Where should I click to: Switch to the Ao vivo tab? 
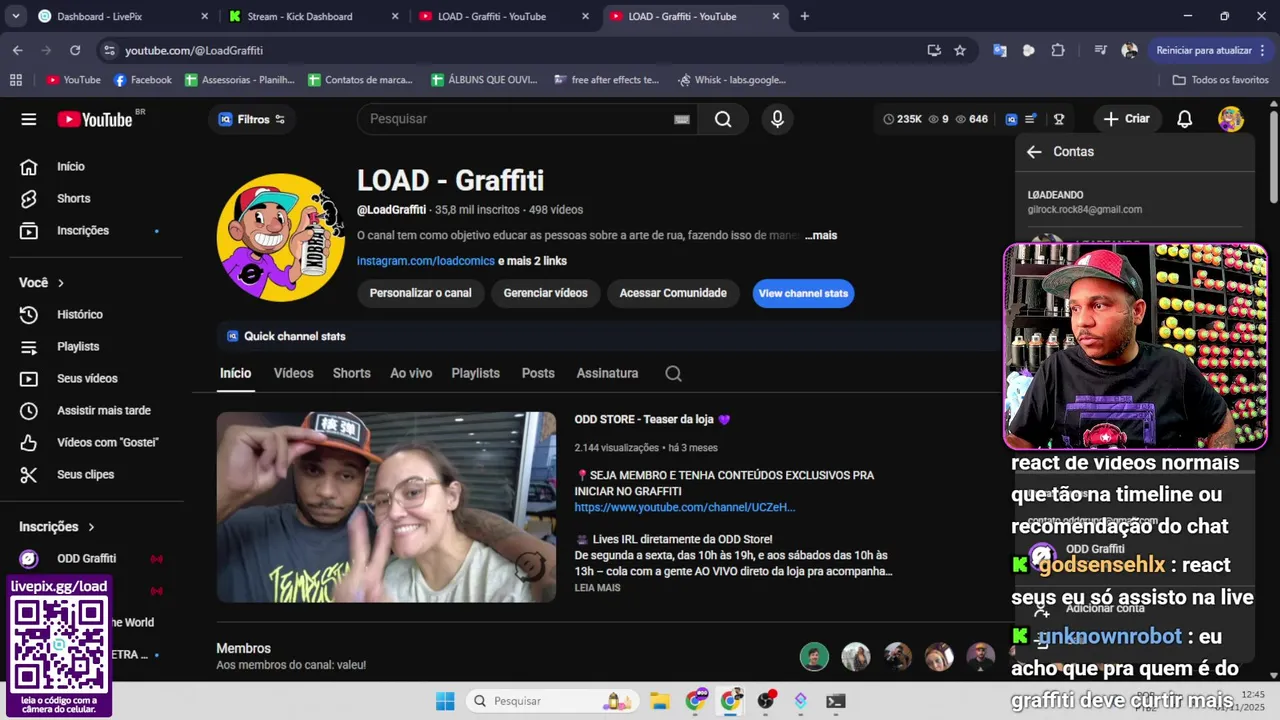pyautogui.click(x=411, y=373)
